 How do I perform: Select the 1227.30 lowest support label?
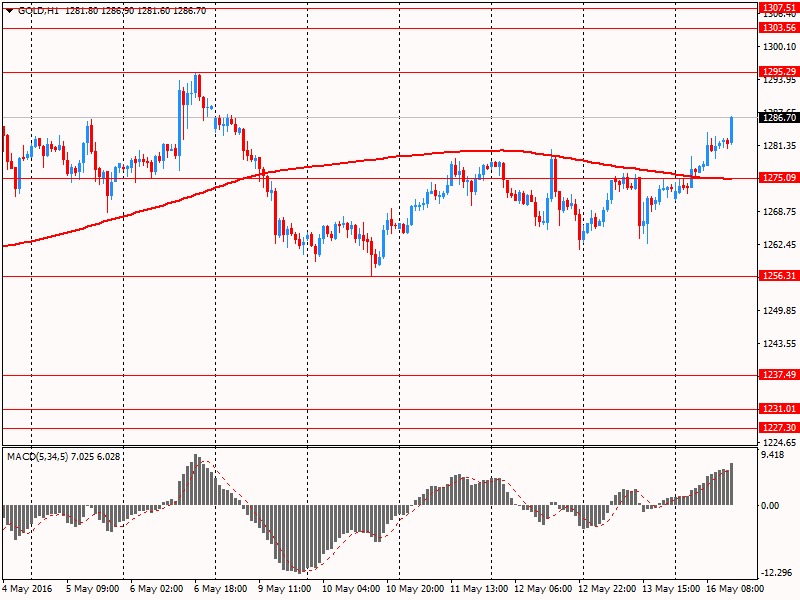coord(779,428)
